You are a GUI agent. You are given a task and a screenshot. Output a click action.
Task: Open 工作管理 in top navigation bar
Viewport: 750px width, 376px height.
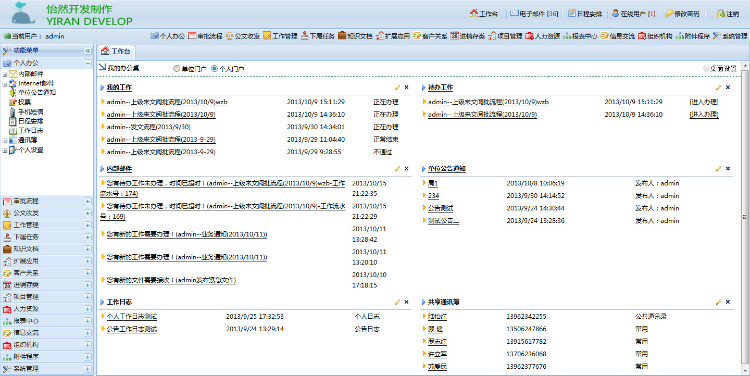280,36
